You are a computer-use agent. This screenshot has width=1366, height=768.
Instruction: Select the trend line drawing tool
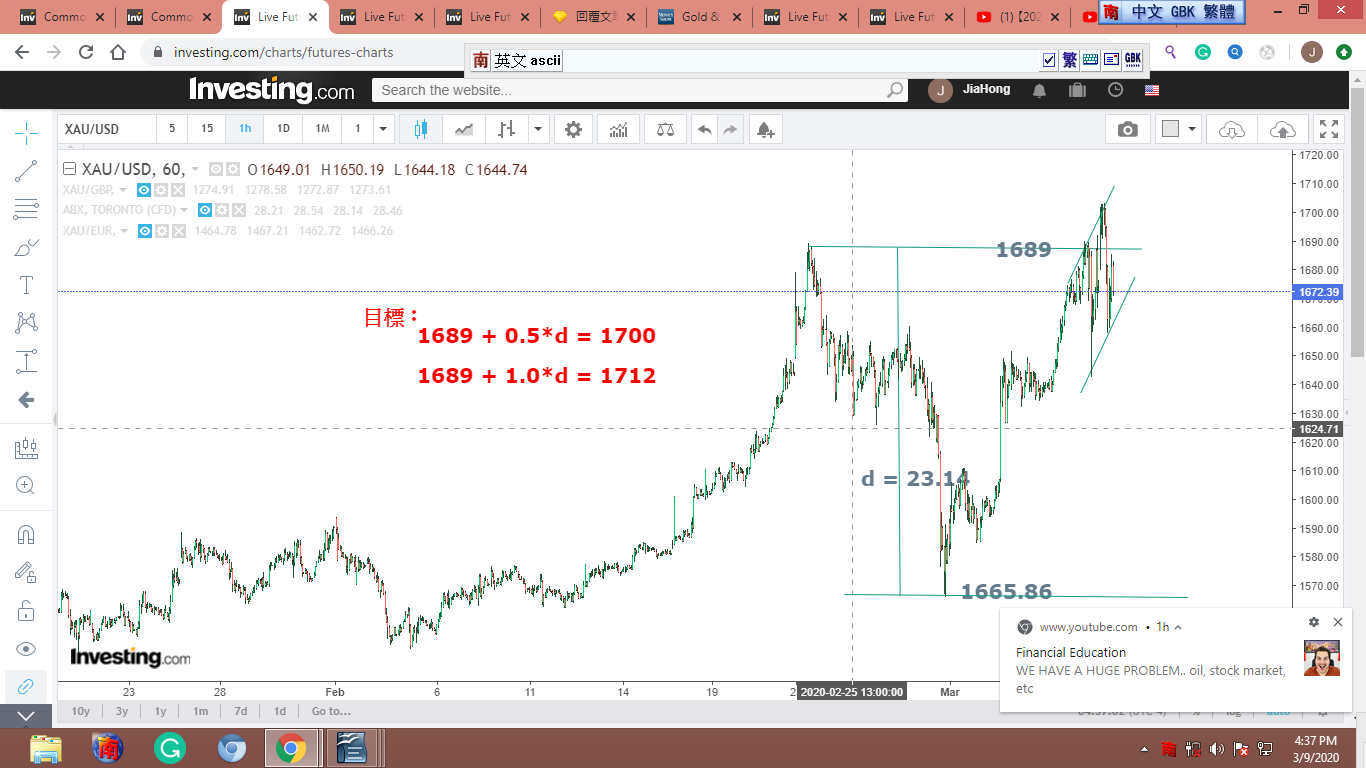click(26, 171)
